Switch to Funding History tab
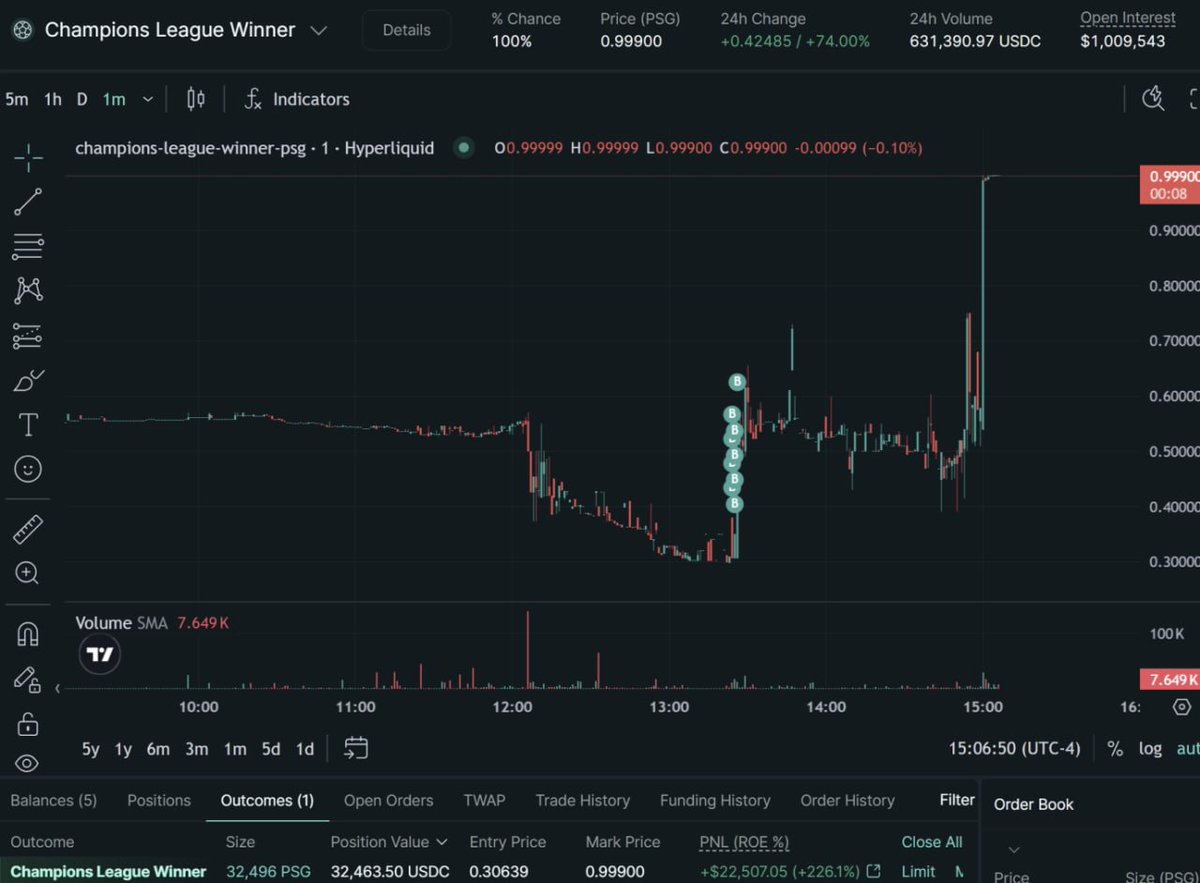 [715, 800]
